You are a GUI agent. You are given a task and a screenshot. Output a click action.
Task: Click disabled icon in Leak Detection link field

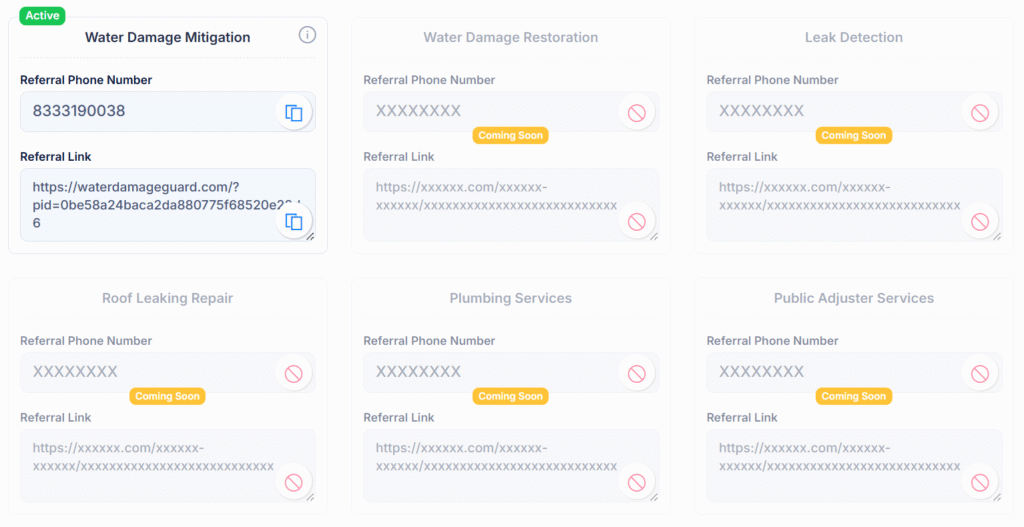[980, 222]
